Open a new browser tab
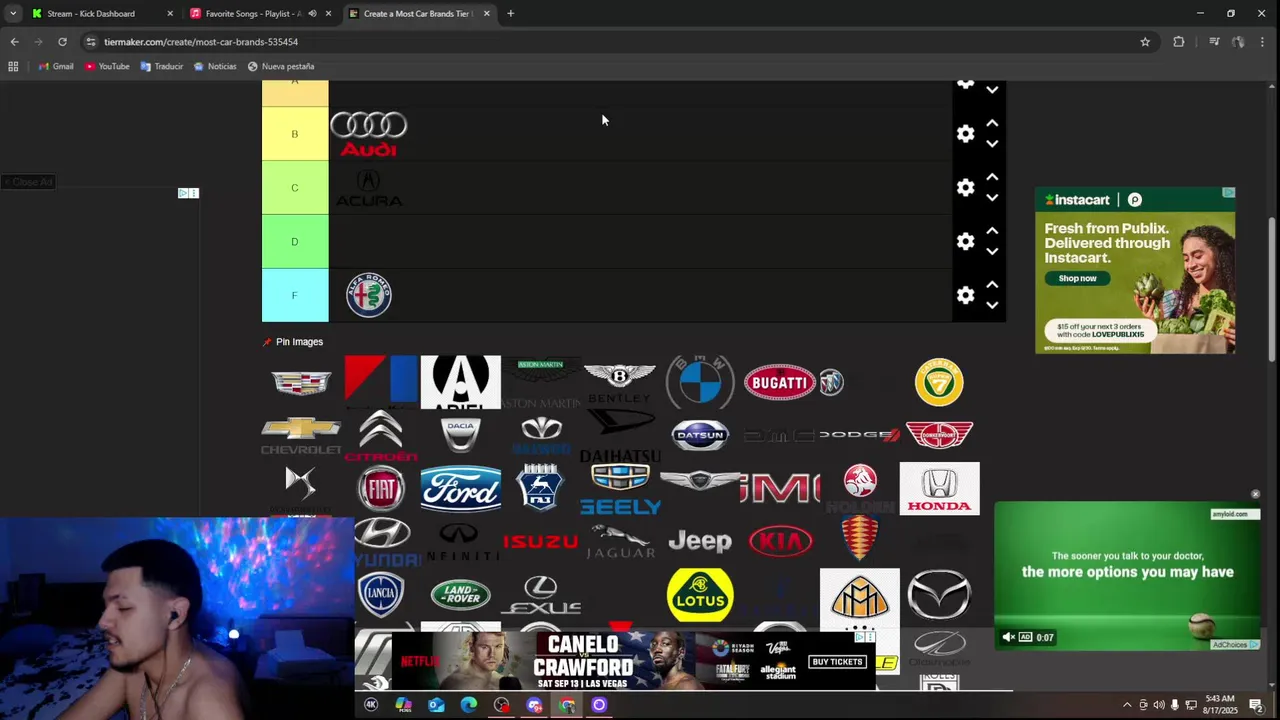This screenshot has height=720, width=1280. [x=510, y=14]
